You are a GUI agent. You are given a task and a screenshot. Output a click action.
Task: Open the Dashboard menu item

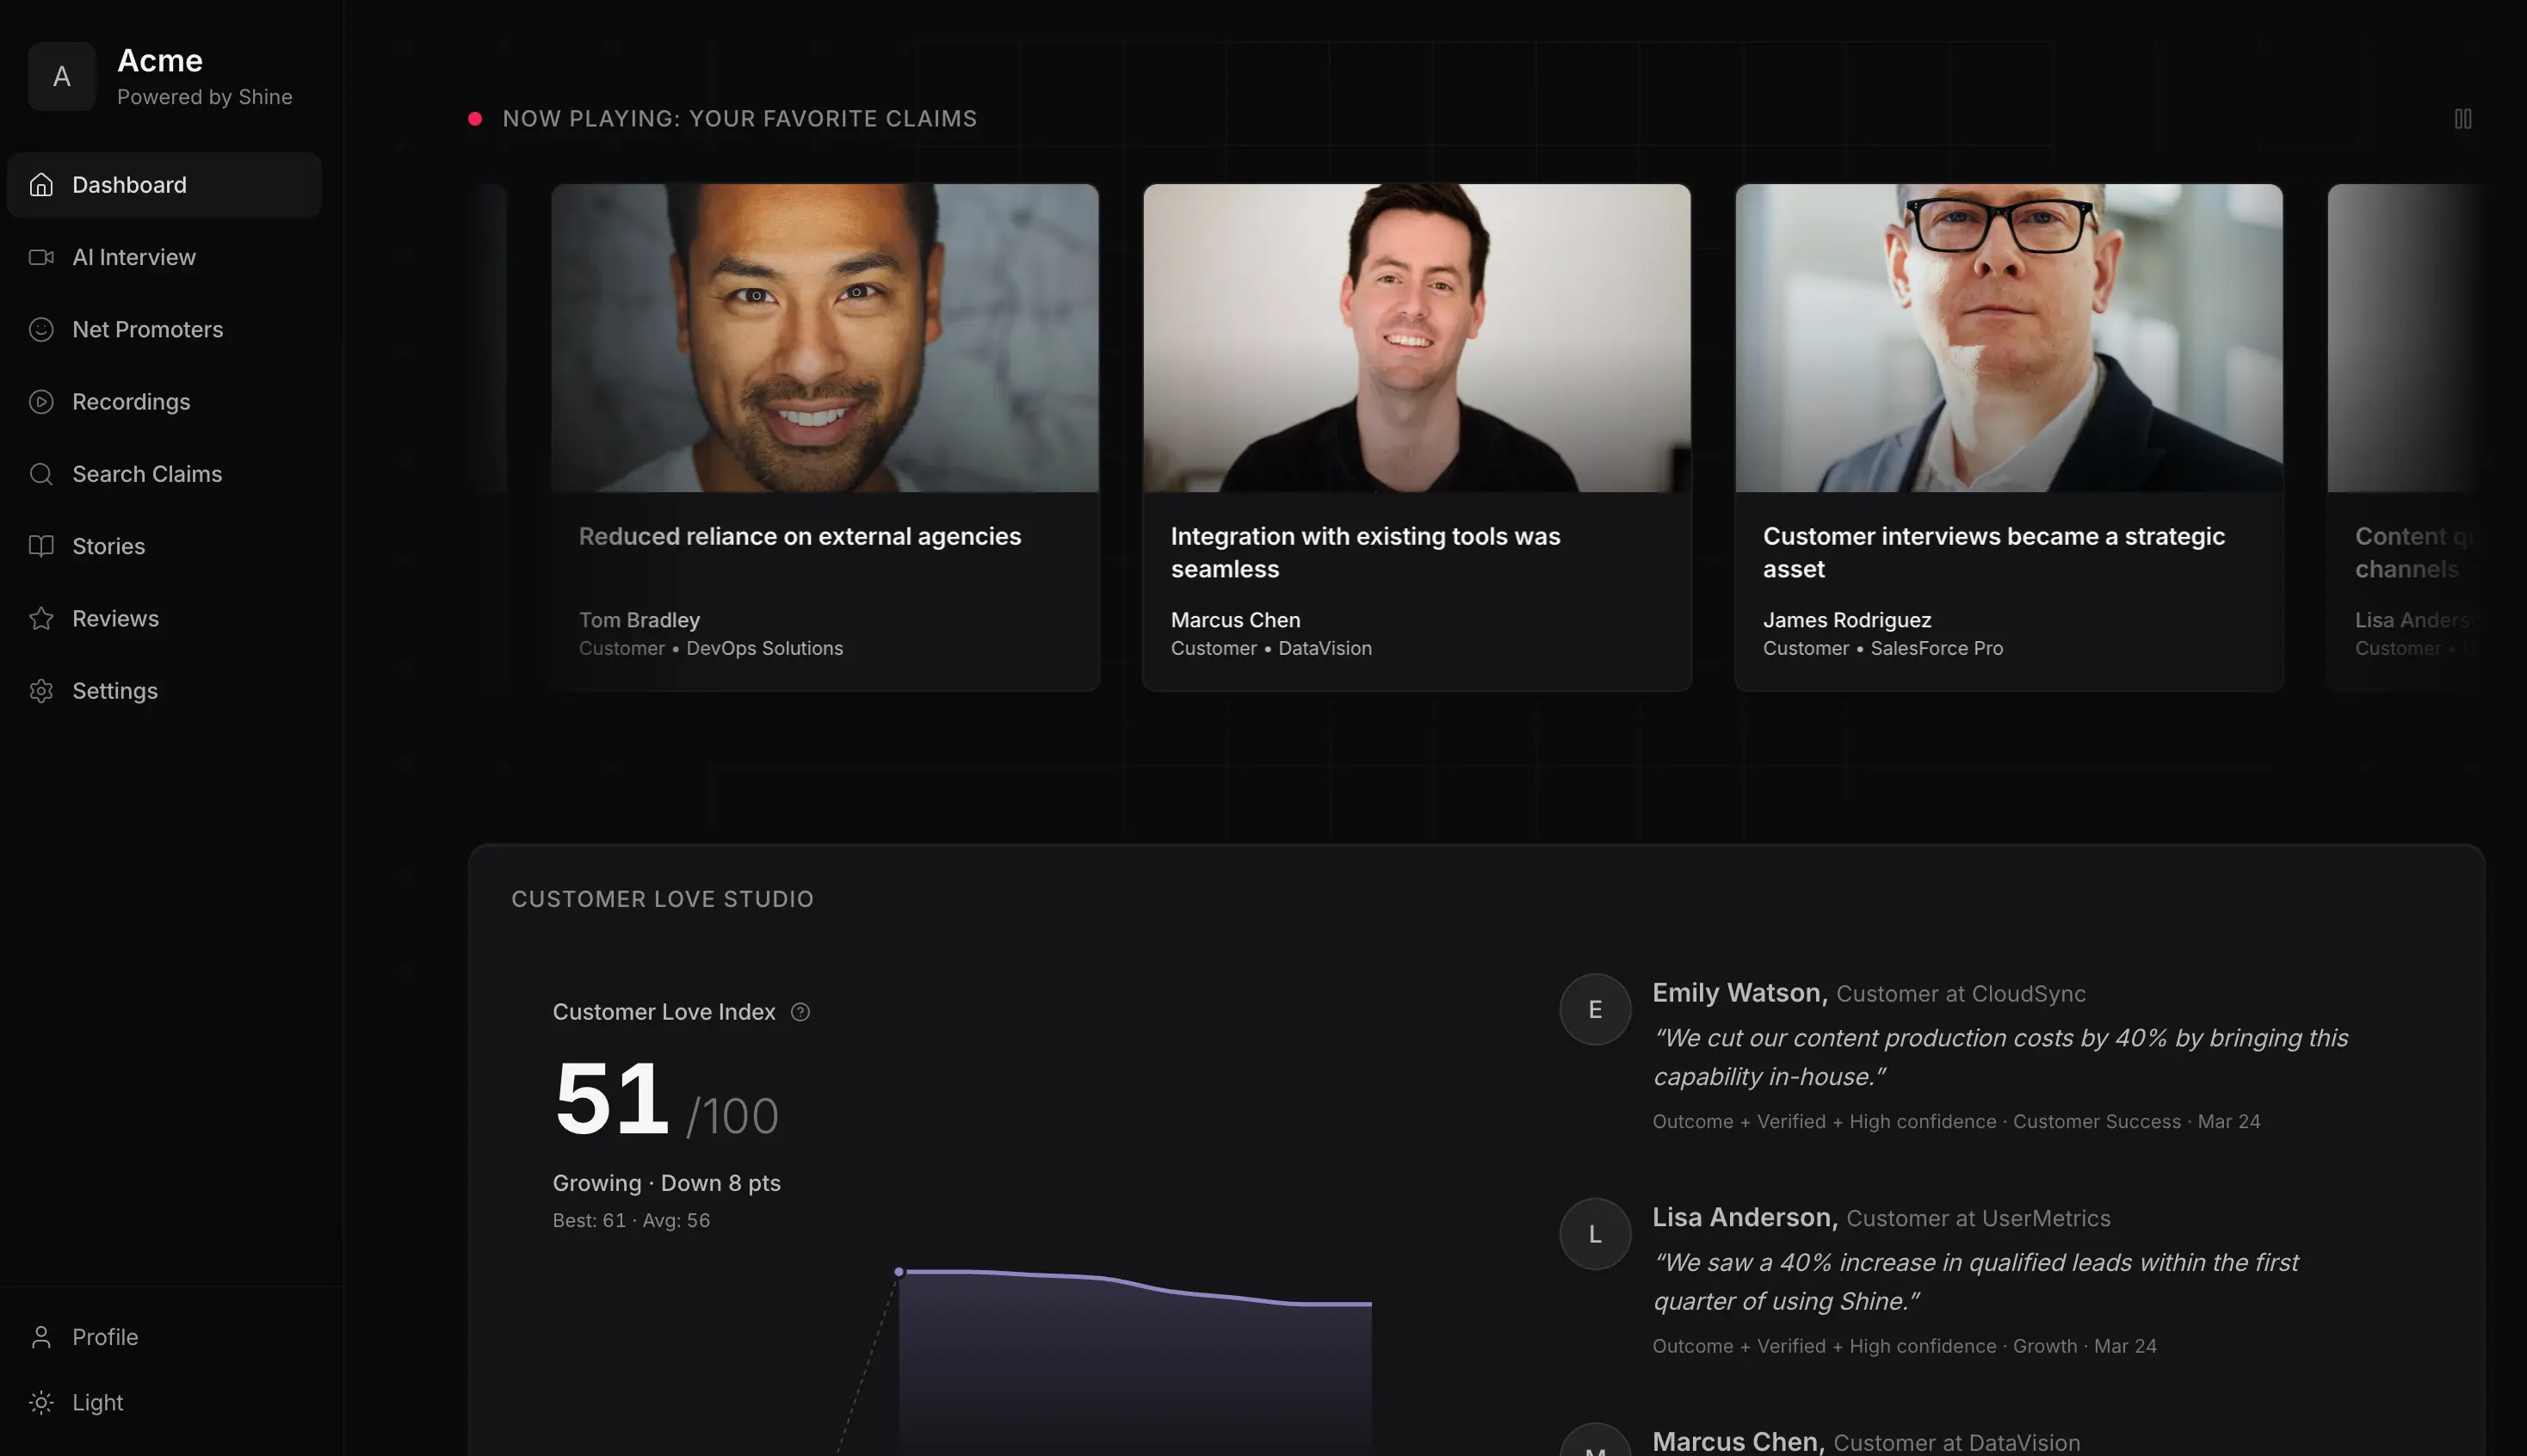tap(164, 185)
